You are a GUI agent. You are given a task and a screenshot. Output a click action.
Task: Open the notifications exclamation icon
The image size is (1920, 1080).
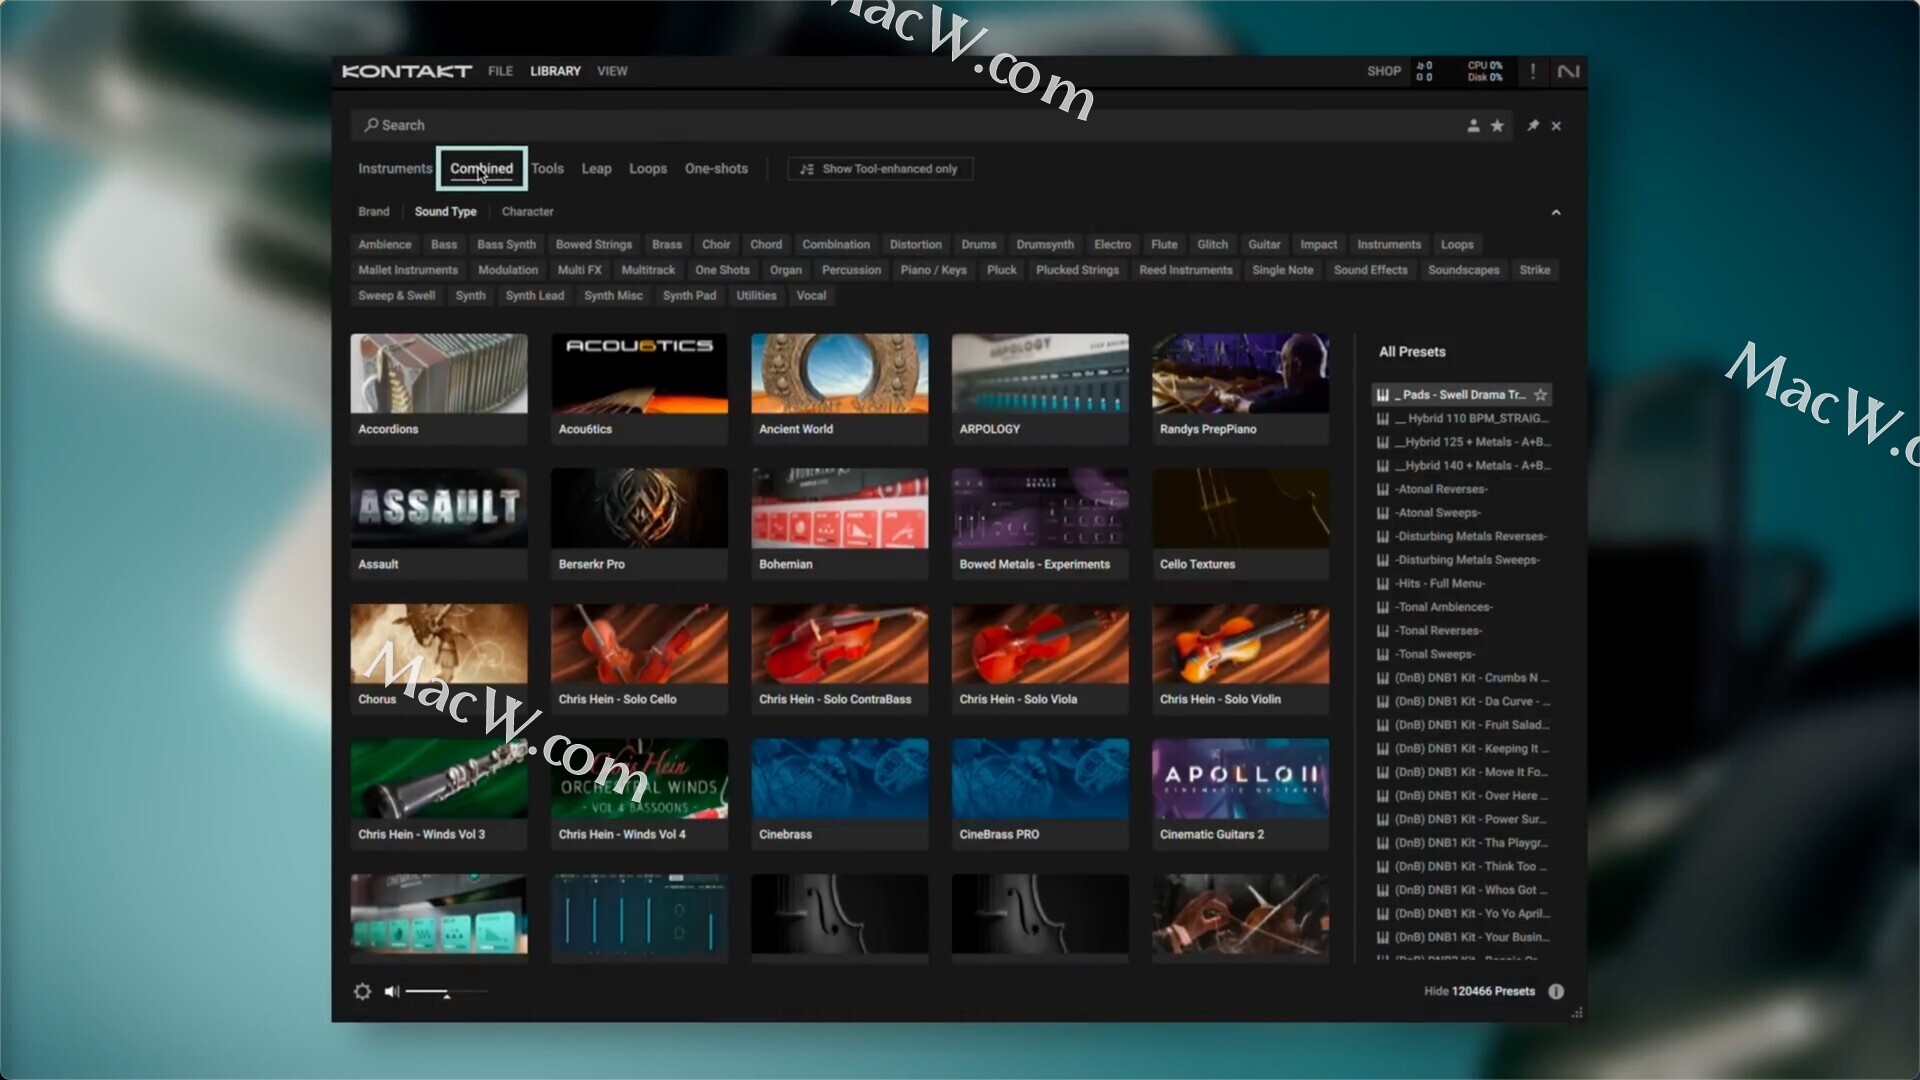1532,71
